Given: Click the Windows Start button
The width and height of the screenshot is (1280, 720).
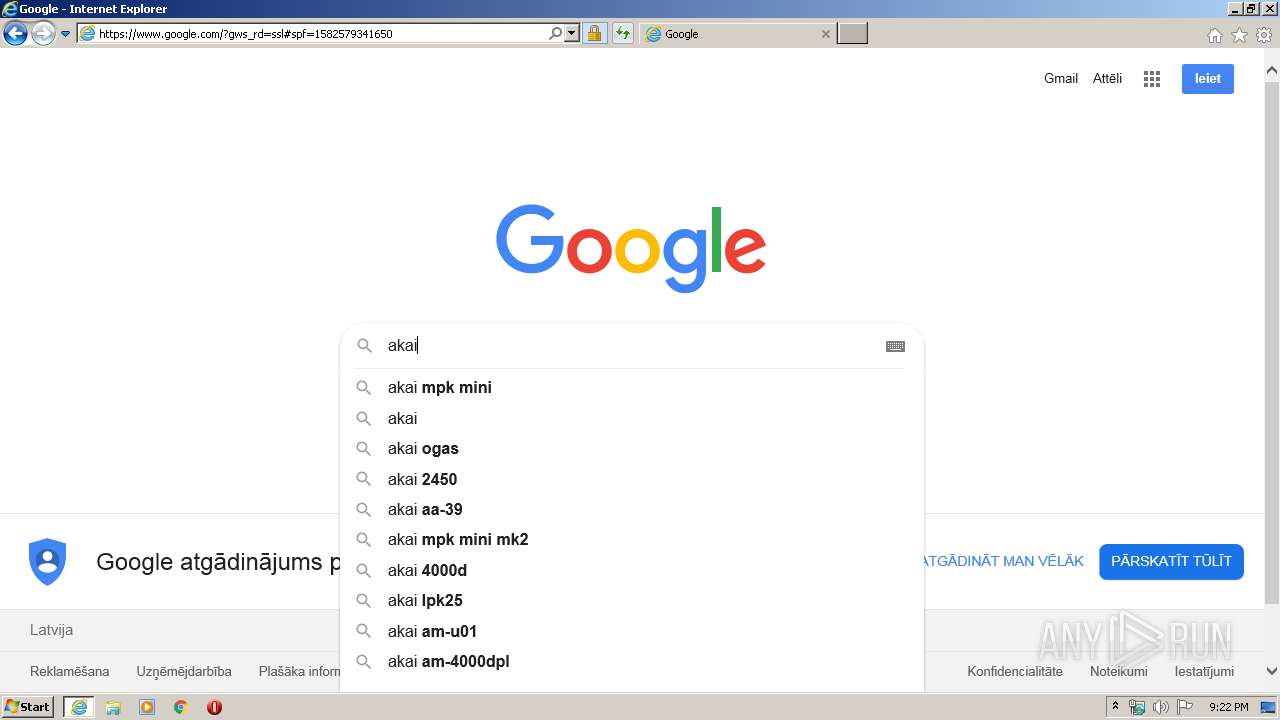Looking at the screenshot, I should pyautogui.click(x=28, y=707).
